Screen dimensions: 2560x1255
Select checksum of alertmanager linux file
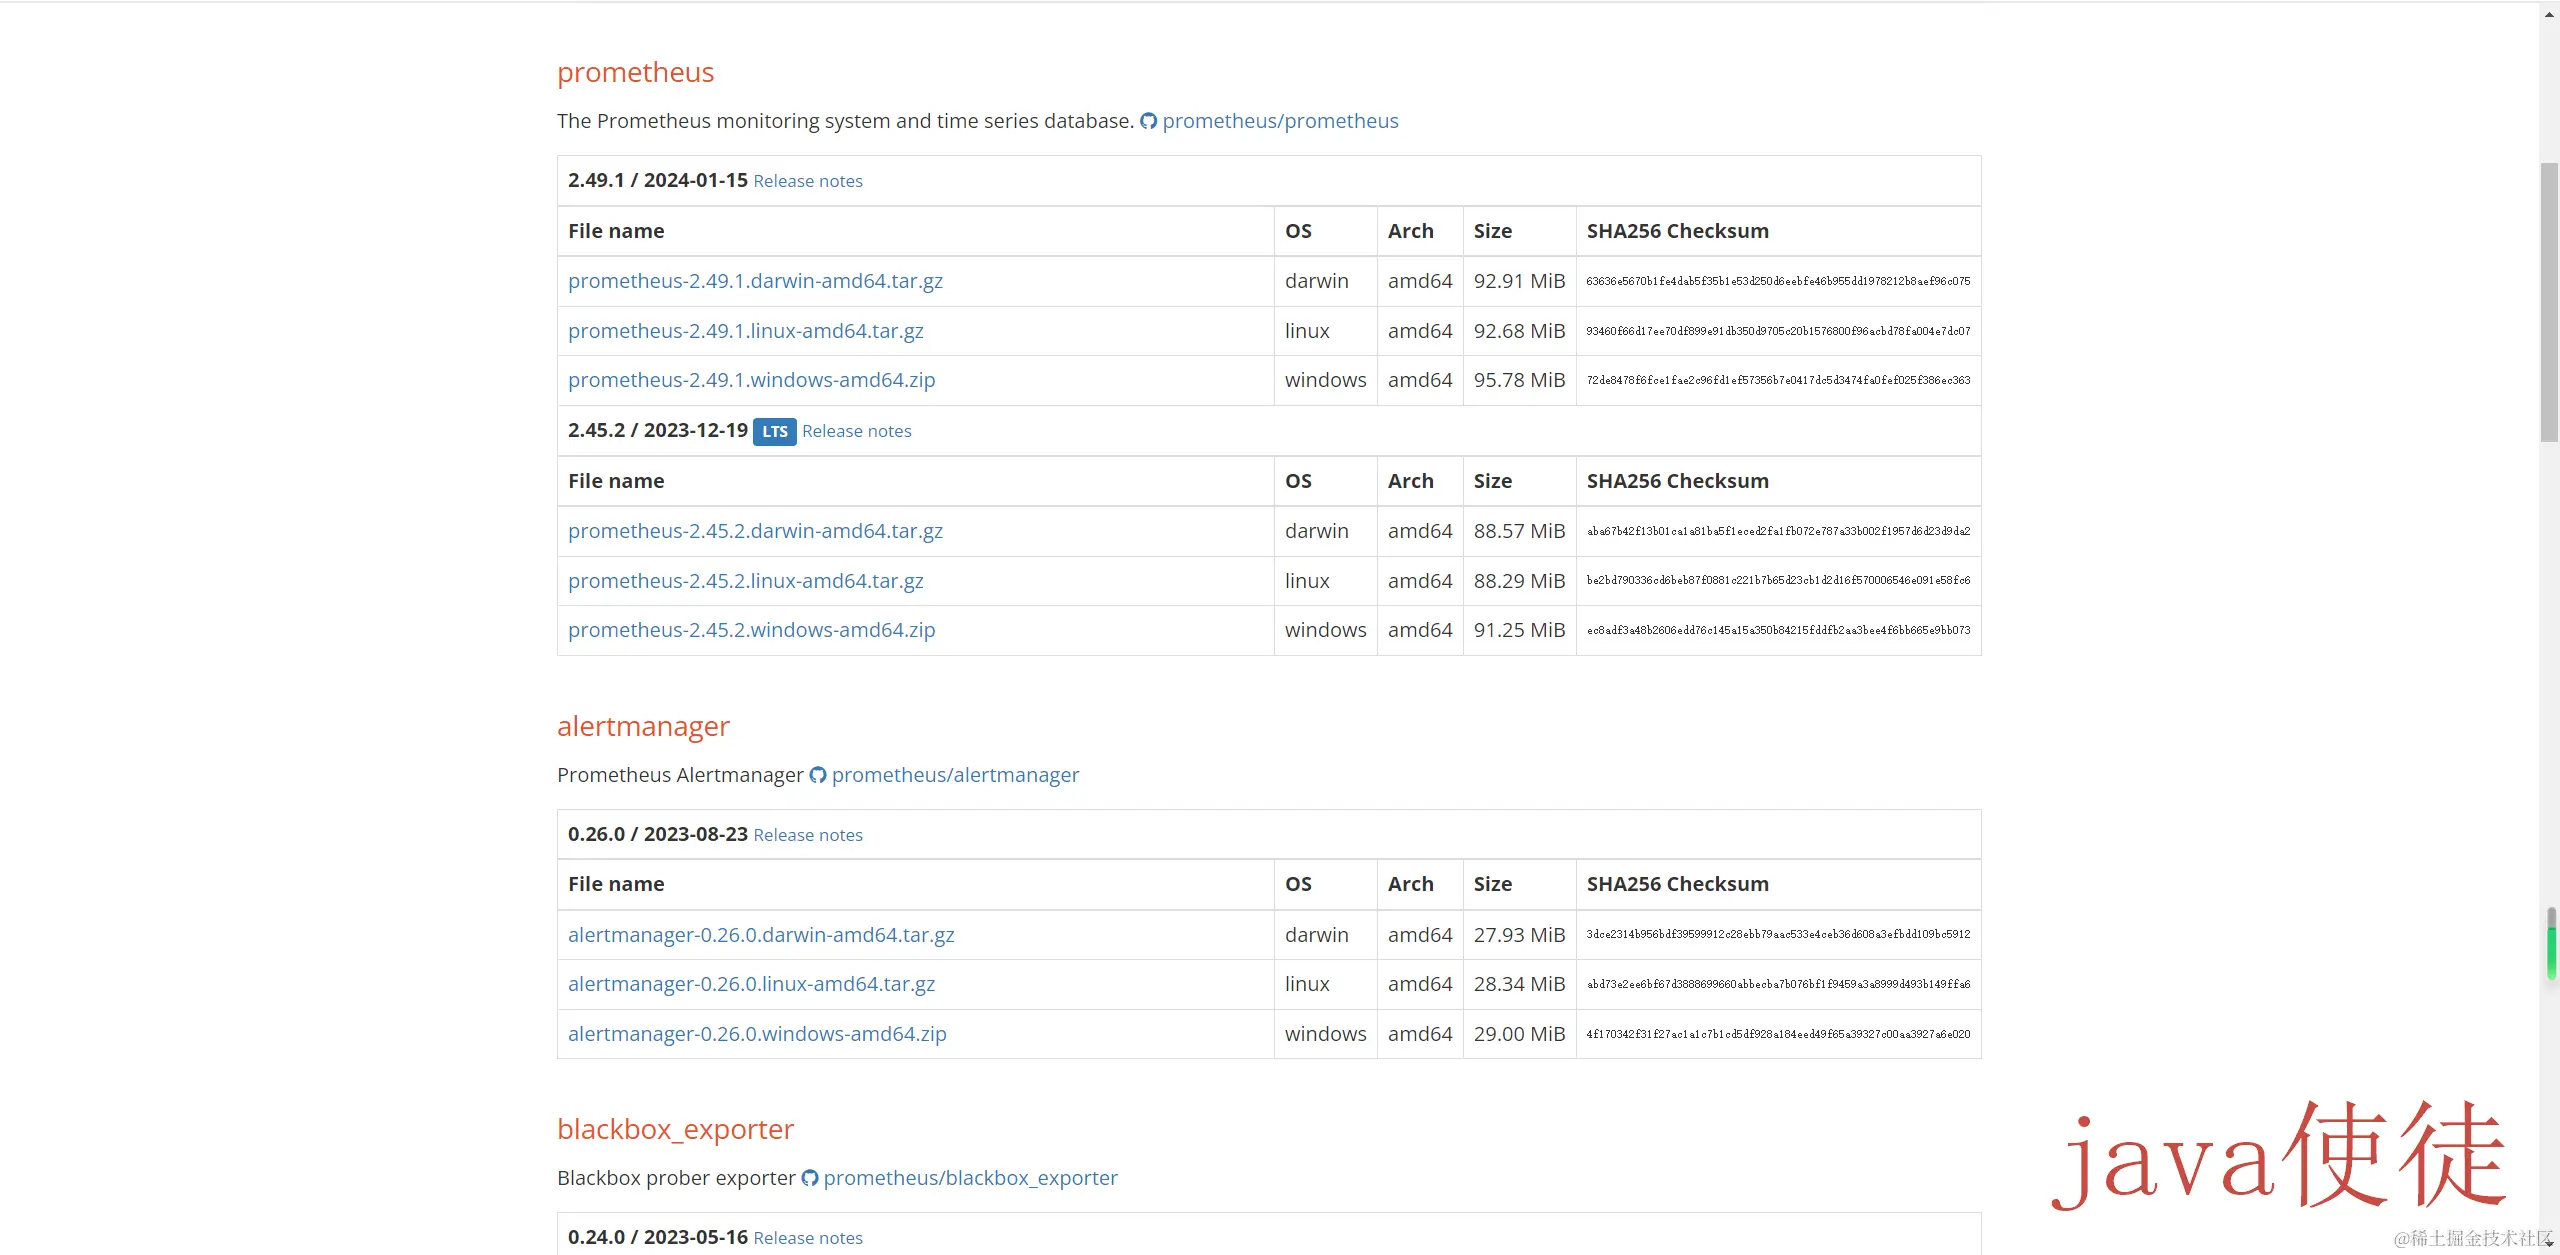point(1778,984)
